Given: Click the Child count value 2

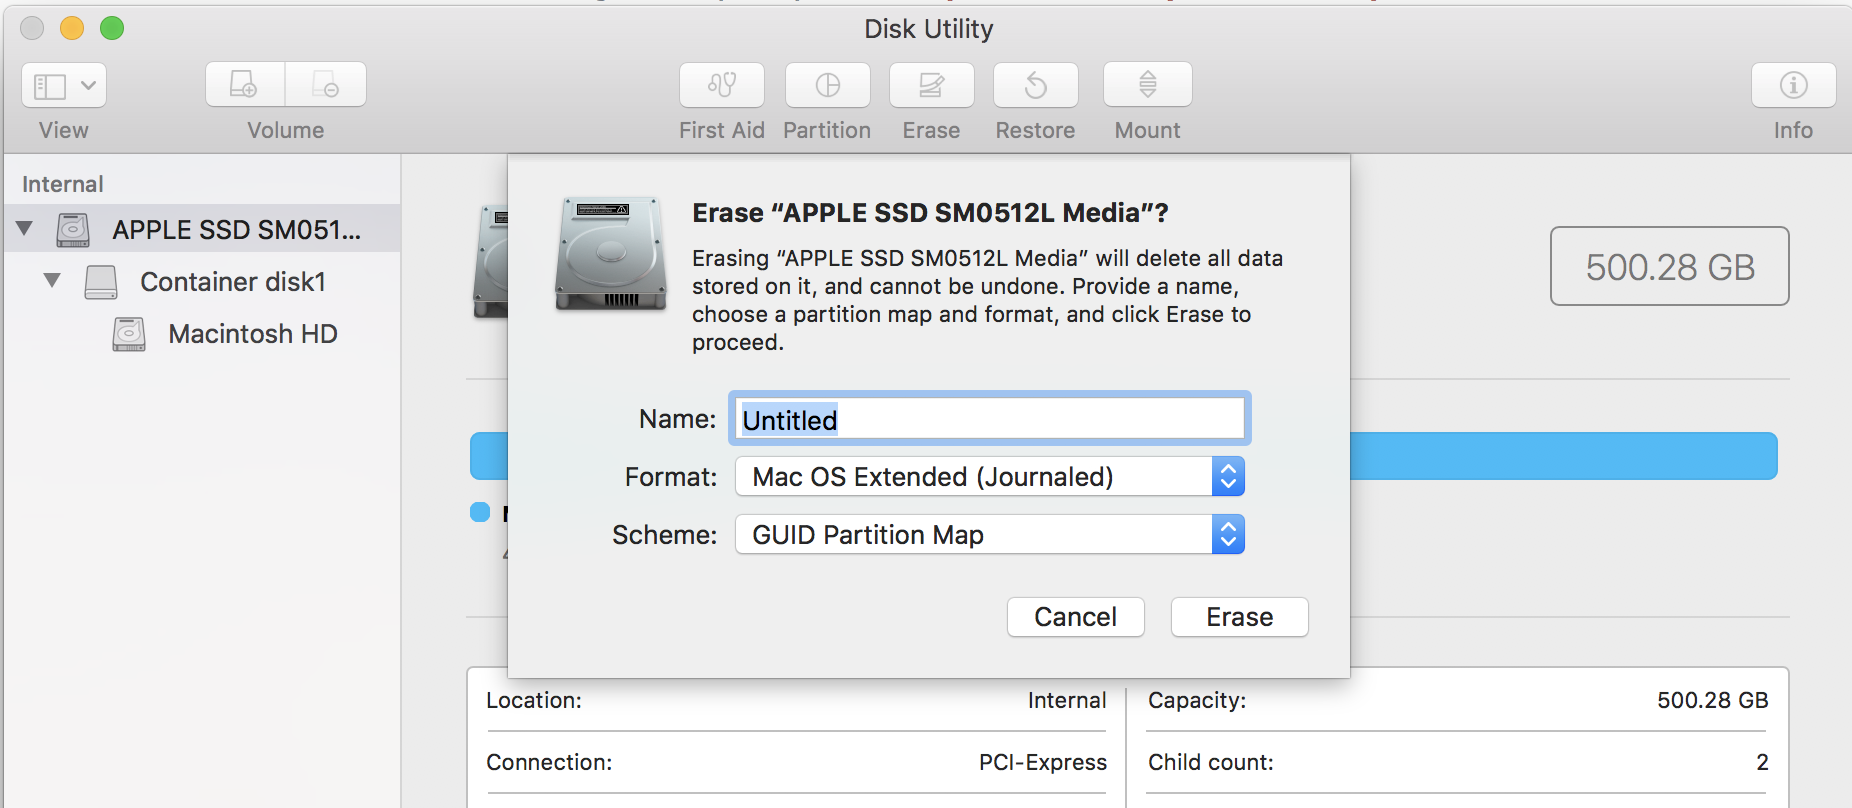Looking at the screenshot, I should coord(1762,762).
